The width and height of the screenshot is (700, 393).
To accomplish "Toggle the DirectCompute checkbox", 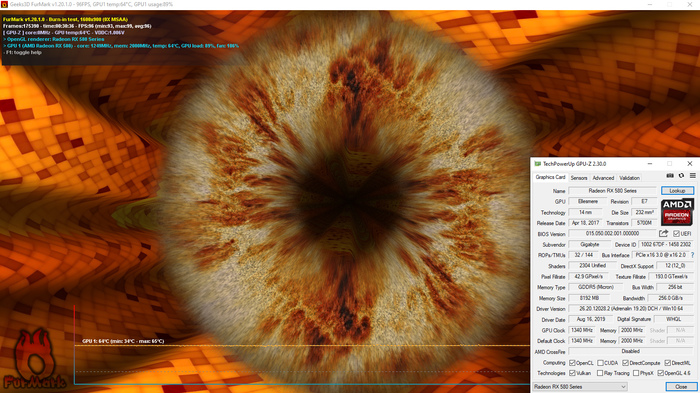I will pyautogui.click(x=625, y=363).
